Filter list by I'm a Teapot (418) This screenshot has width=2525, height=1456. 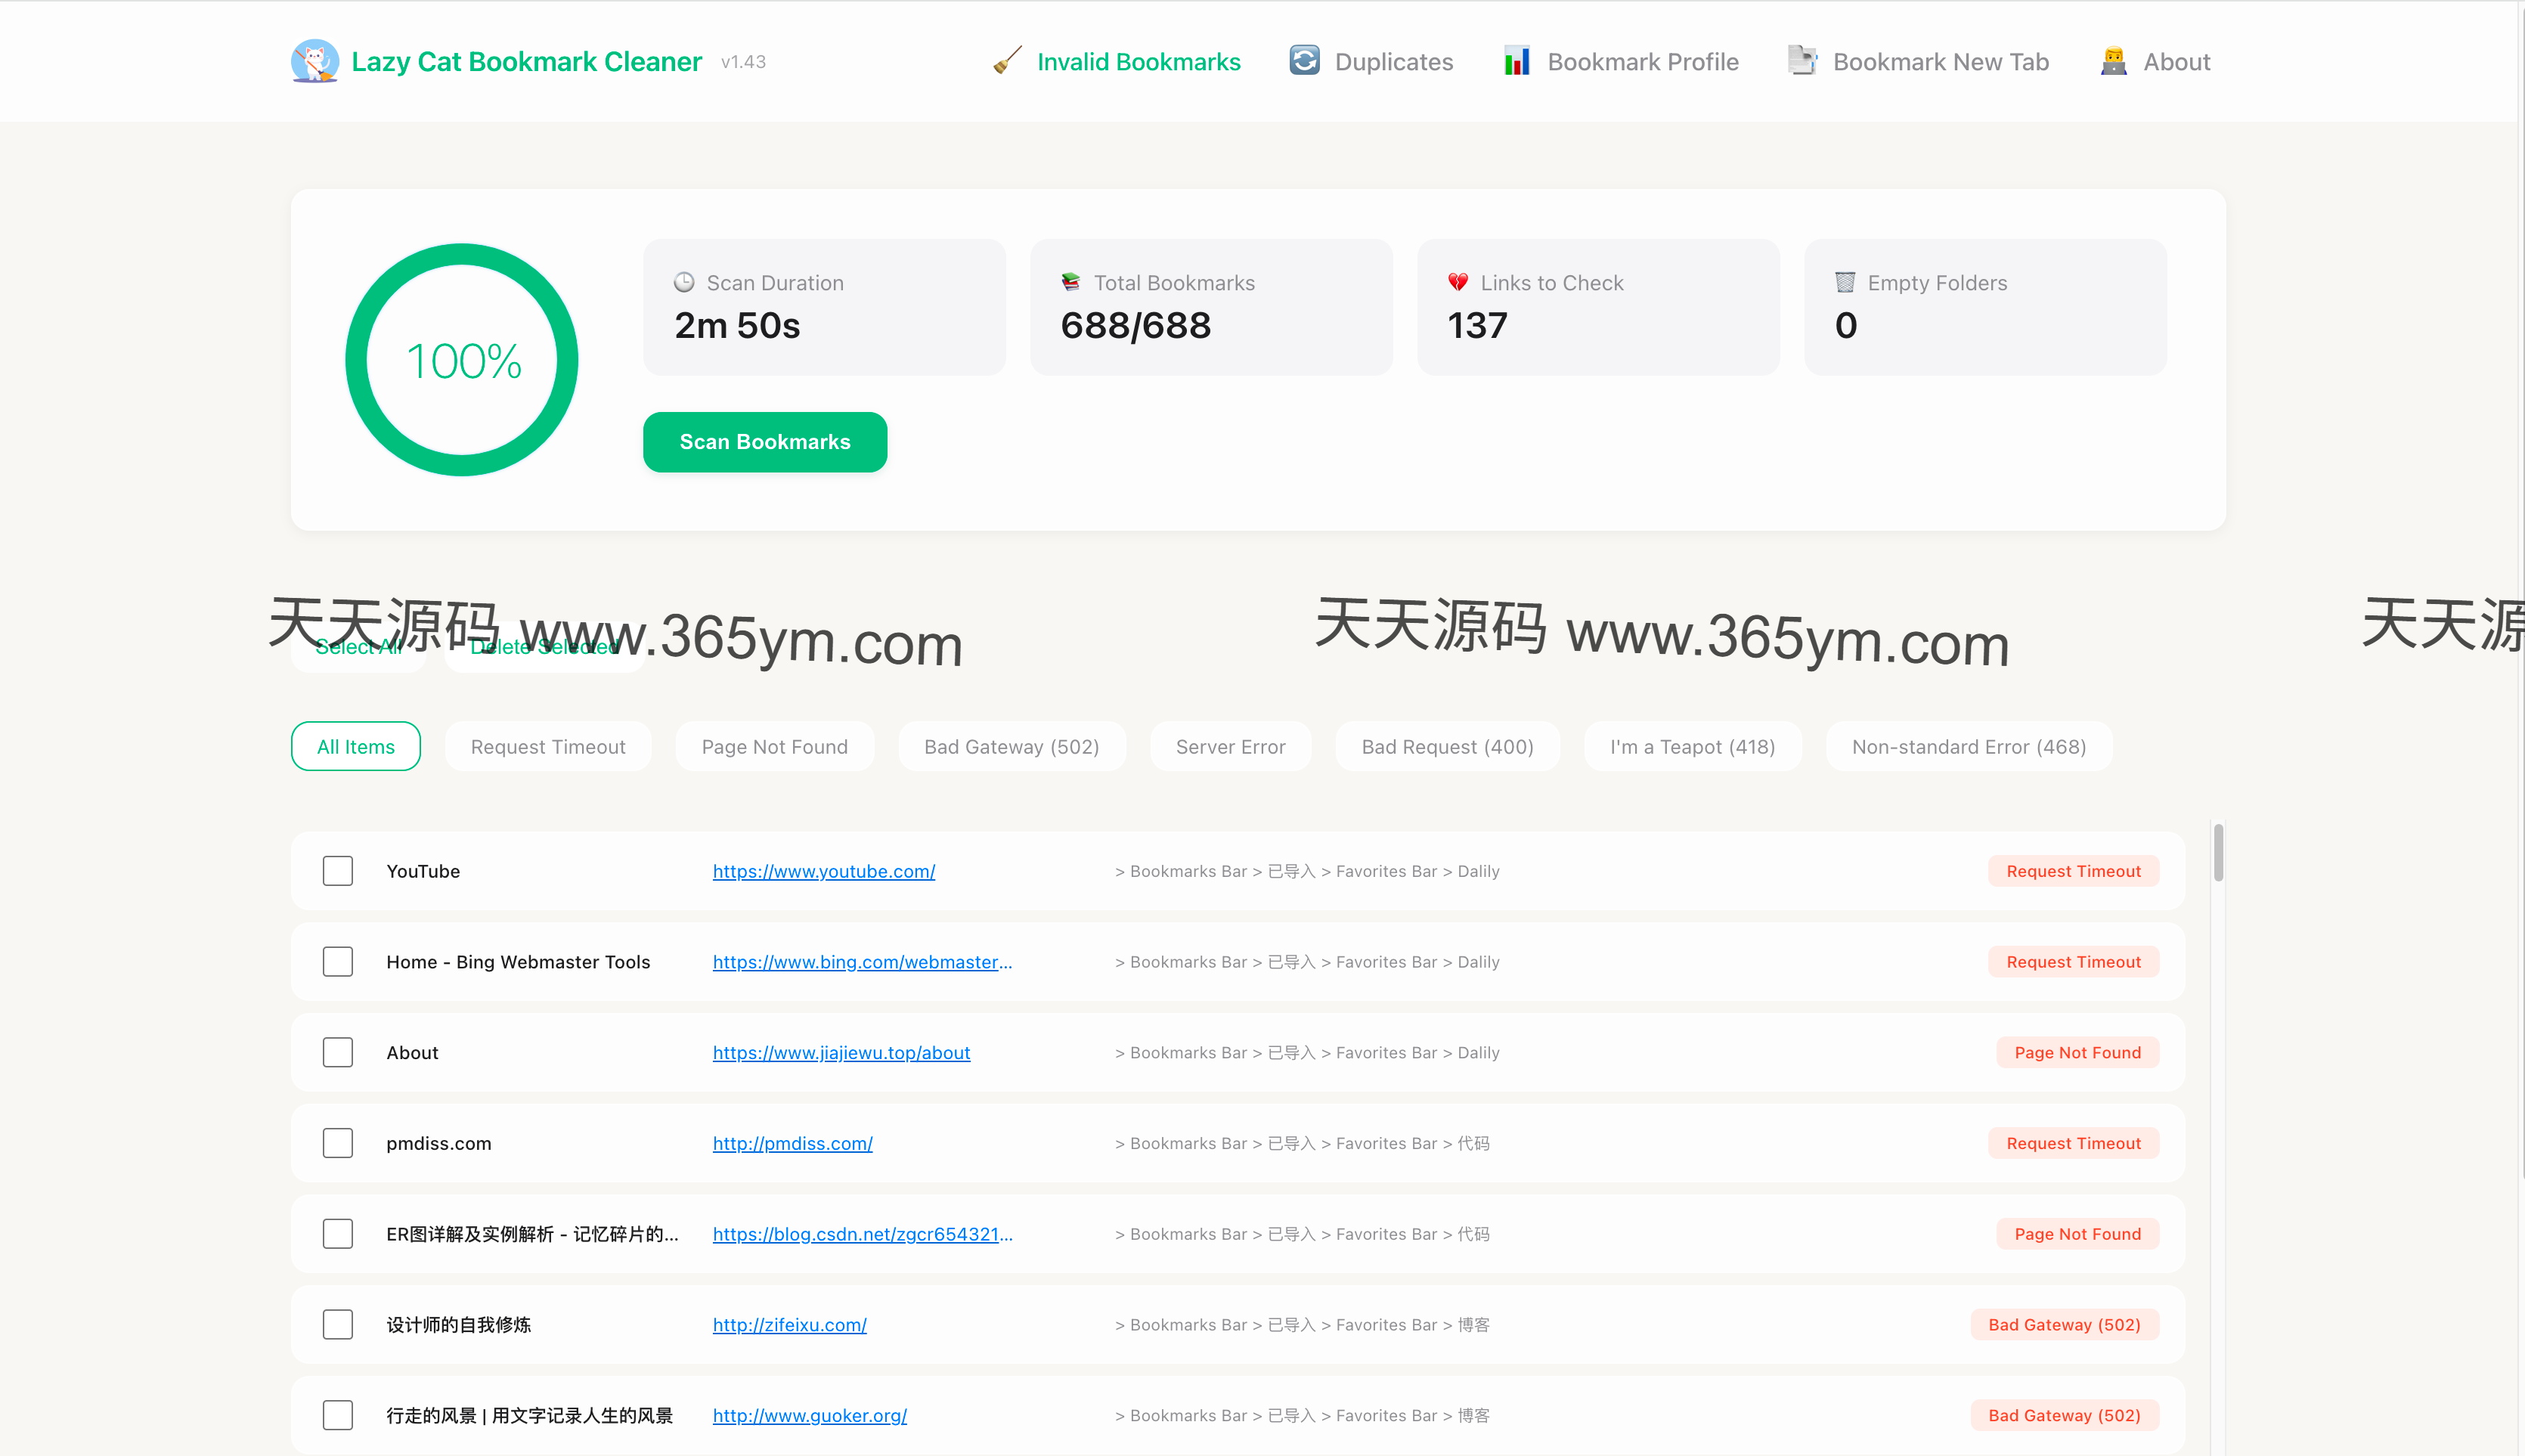coord(1692,746)
